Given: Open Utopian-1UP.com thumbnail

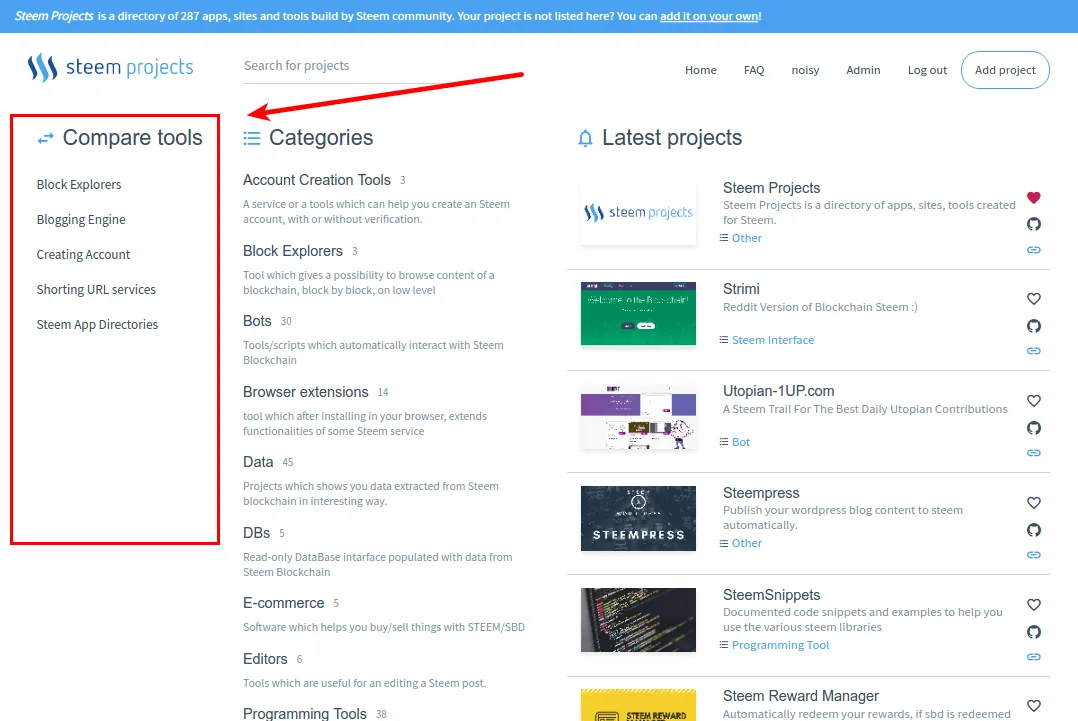Looking at the screenshot, I should (x=638, y=417).
